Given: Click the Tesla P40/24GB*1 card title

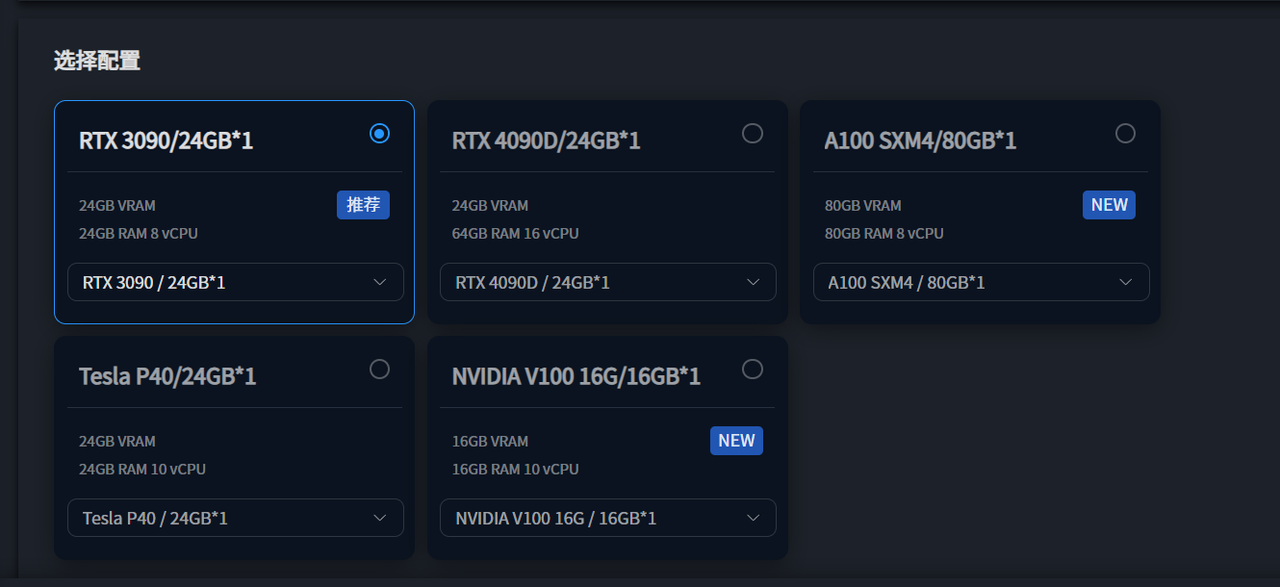Looking at the screenshot, I should [x=167, y=376].
